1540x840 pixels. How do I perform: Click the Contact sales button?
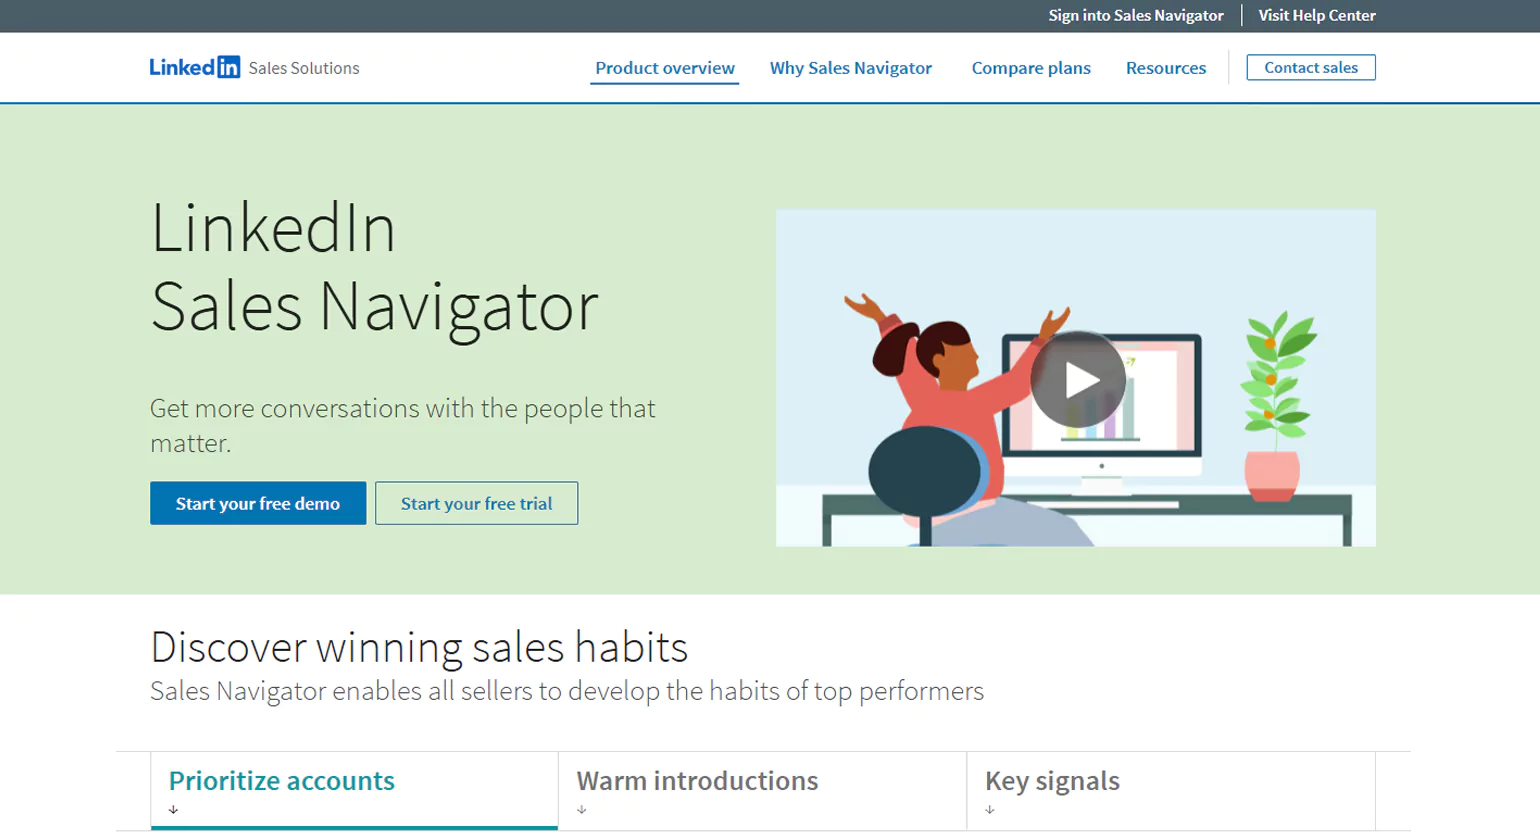1310,67
